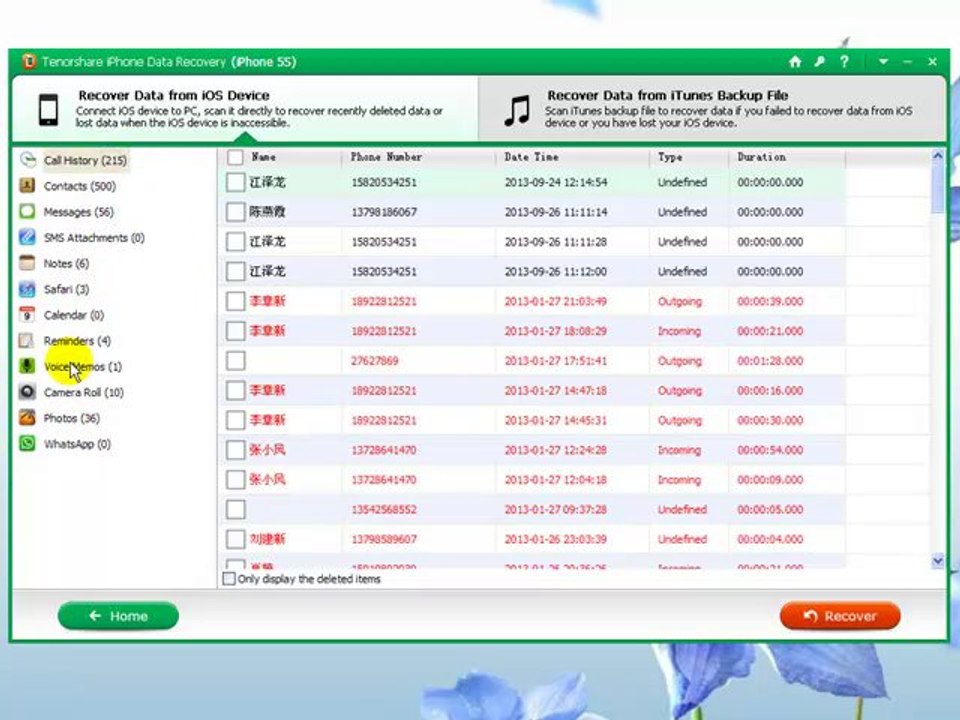Open the title bar dropdown arrow menu

click(x=883, y=61)
